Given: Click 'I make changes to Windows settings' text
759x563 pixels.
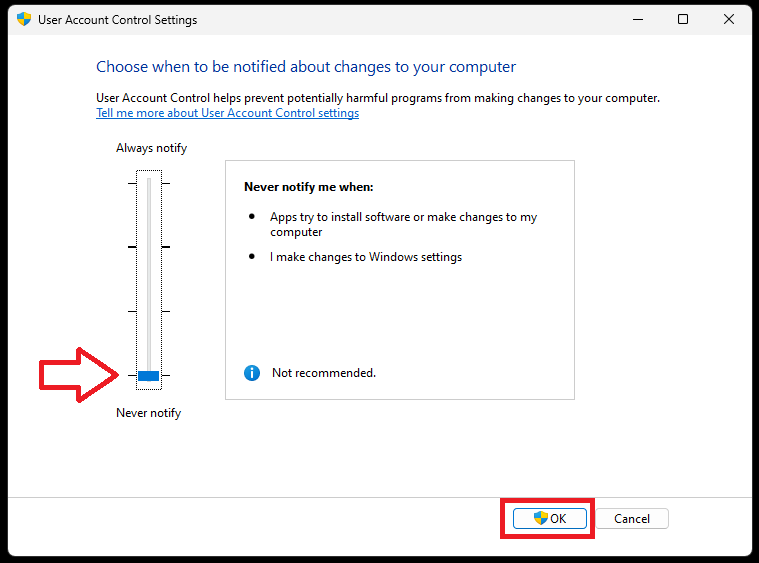Looking at the screenshot, I should click(366, 257).
